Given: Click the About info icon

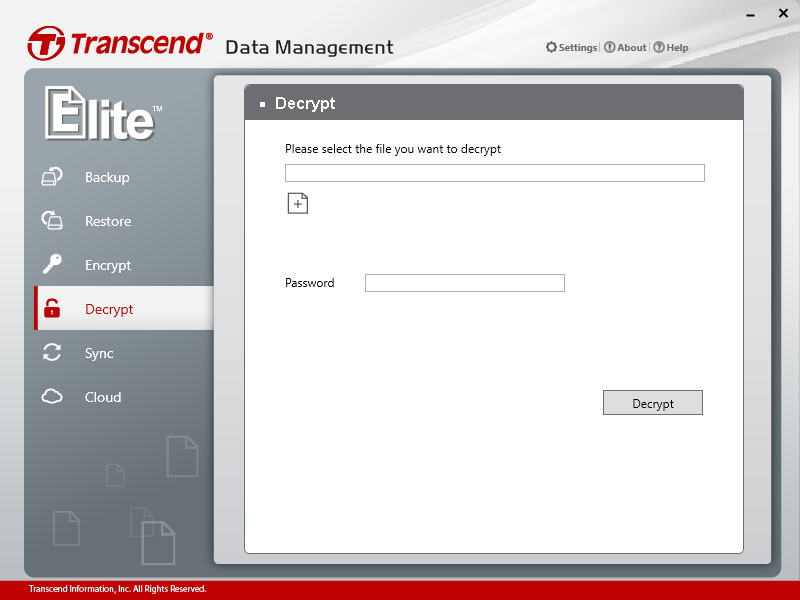Looking at the screenshot, I should tap(609, 47).
